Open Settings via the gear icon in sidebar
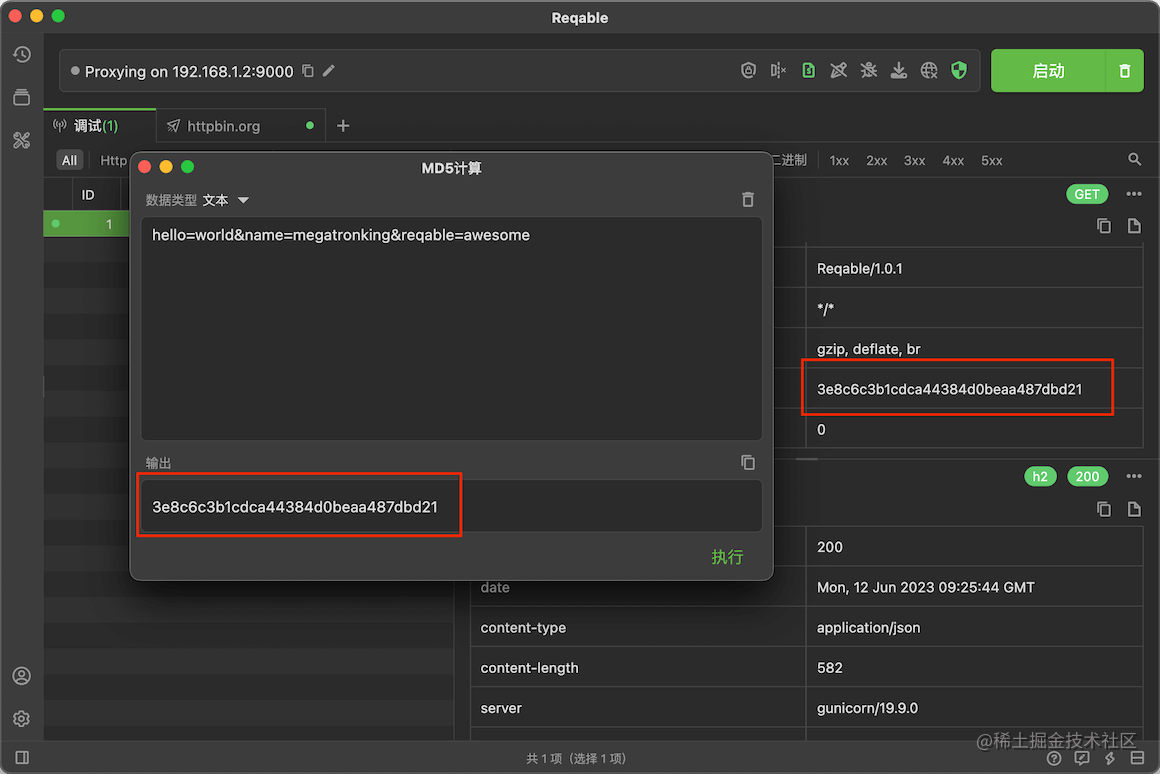Viewport: 1160px width, 774px height. pyautogui.click(x=21, y=718)
